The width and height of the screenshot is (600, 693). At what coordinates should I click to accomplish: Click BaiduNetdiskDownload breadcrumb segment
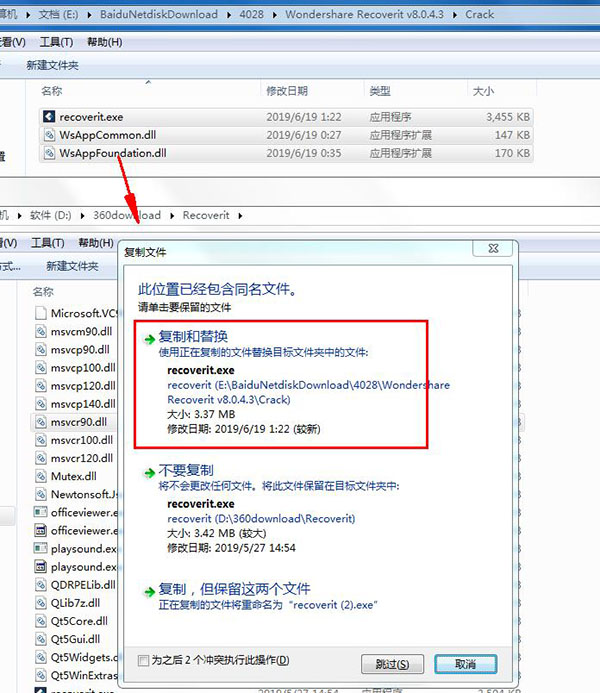coord(159,15)
